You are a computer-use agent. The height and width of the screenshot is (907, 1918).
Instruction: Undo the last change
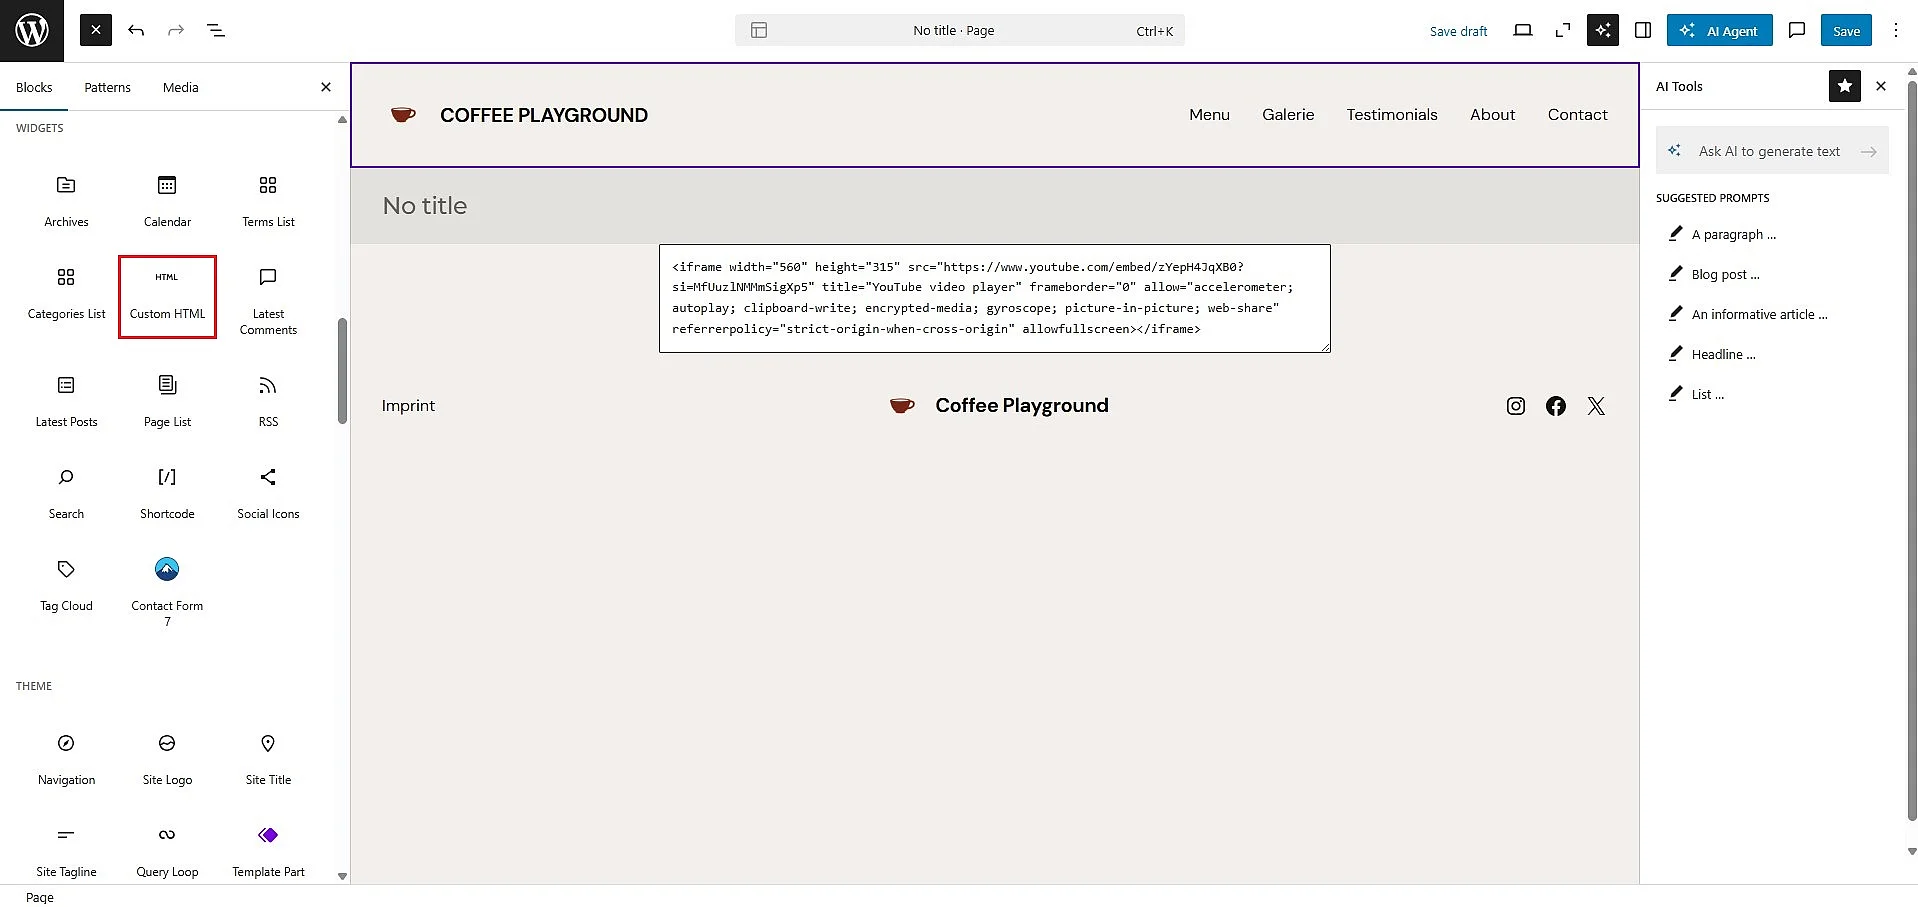136,30
